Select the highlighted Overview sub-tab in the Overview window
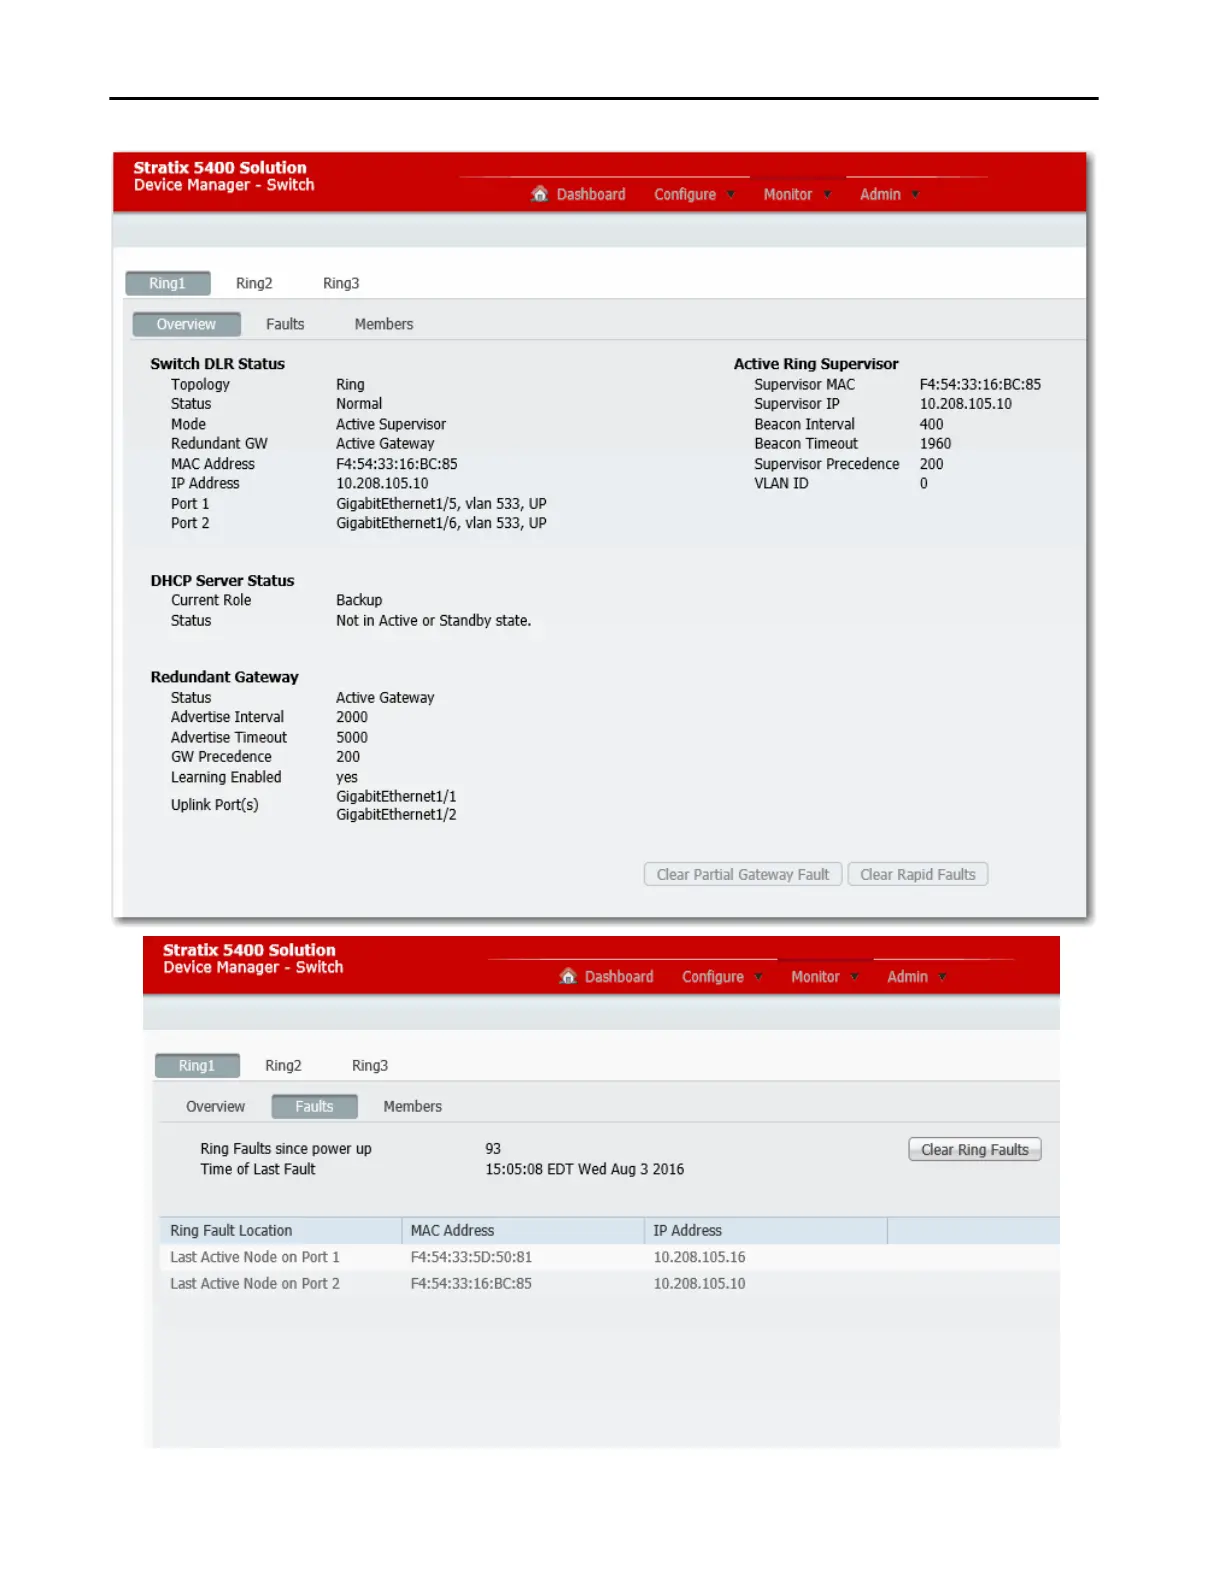The height and width of the screenshot is (1584, 1224). click(186, 324)
